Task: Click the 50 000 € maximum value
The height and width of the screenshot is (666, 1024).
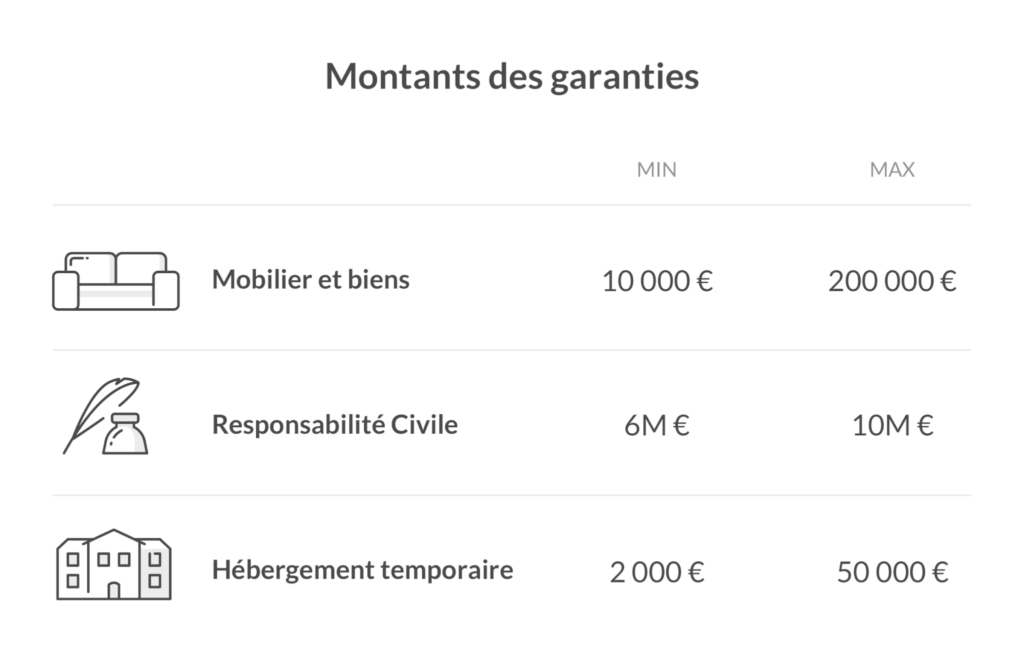Action: point(891,572)
